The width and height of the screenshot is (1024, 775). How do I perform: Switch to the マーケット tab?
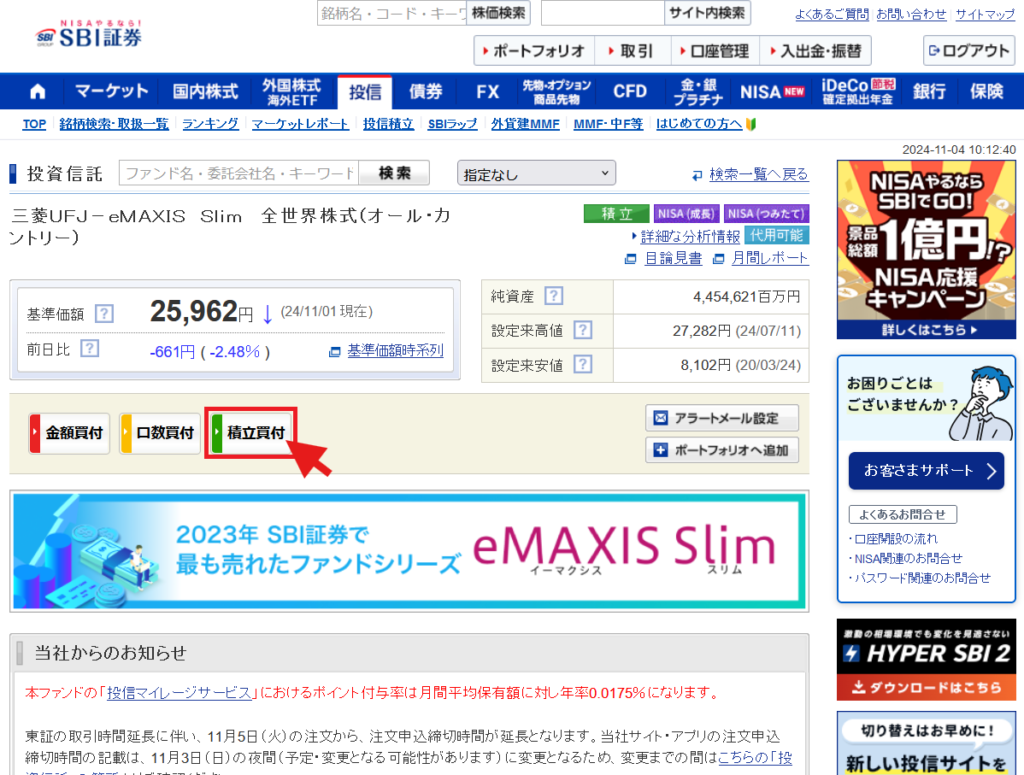112,91
